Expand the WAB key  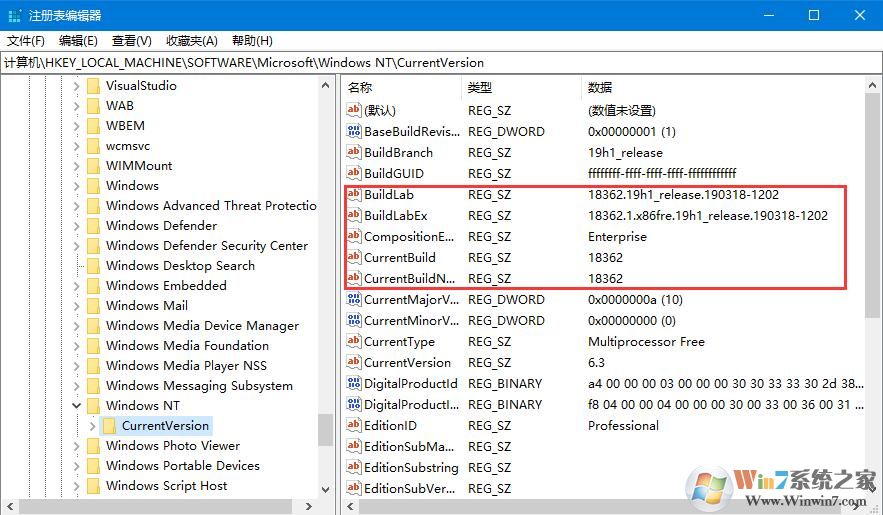click(77, 106)
